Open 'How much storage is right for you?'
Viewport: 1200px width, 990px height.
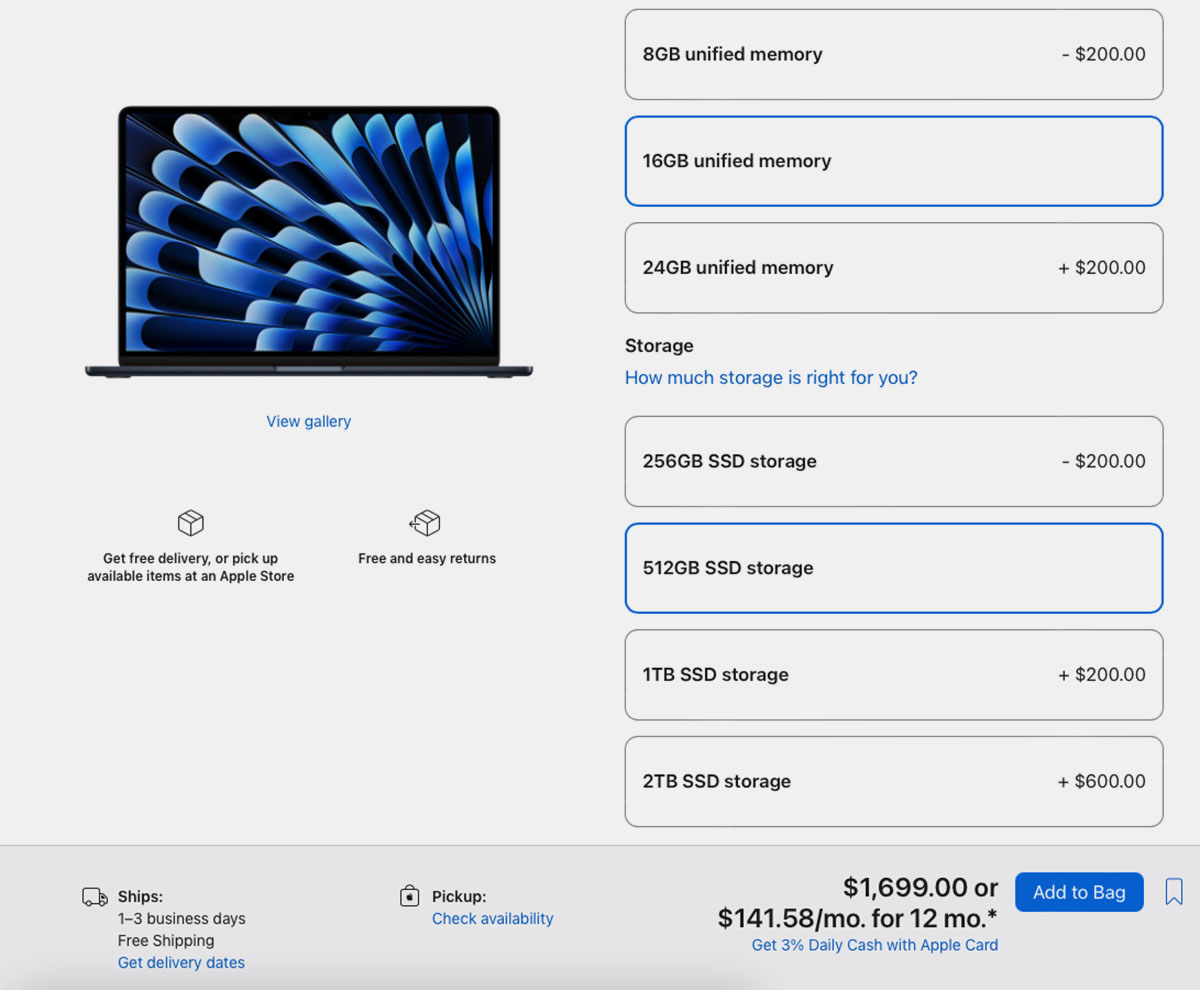pyautogui.click(x=770, y=378)
